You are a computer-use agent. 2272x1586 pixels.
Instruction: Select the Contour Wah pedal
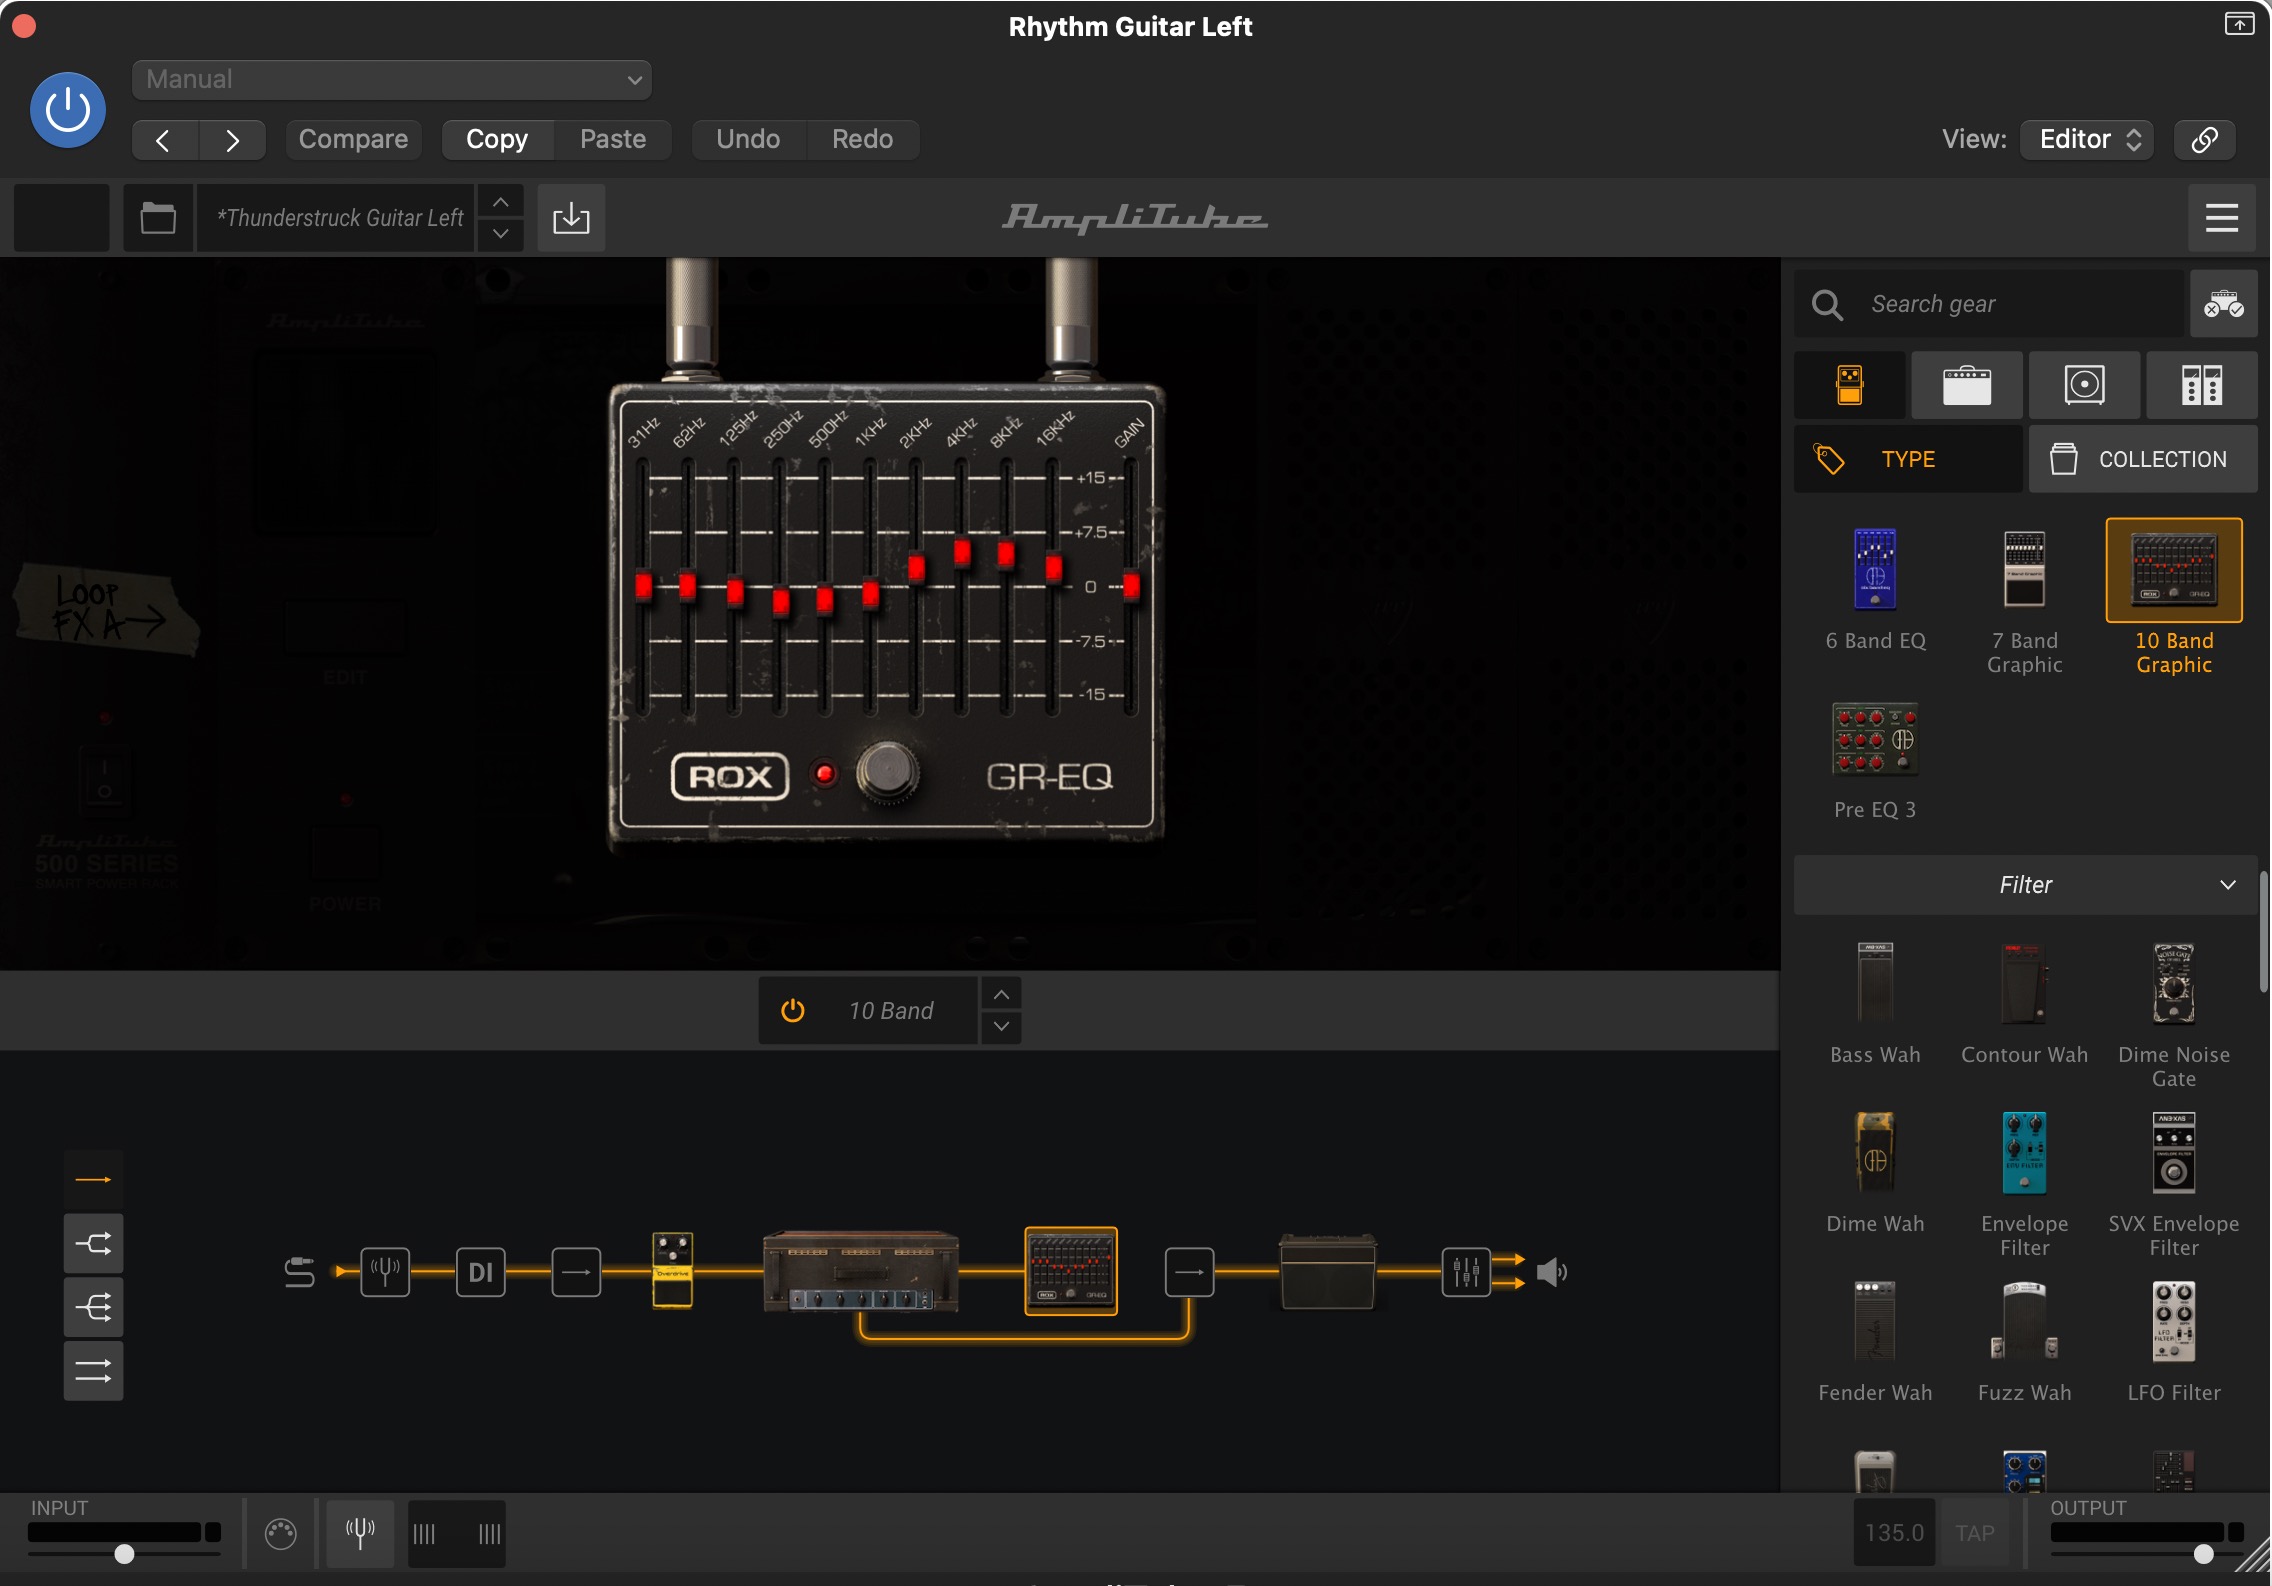coord(2024,1003)
